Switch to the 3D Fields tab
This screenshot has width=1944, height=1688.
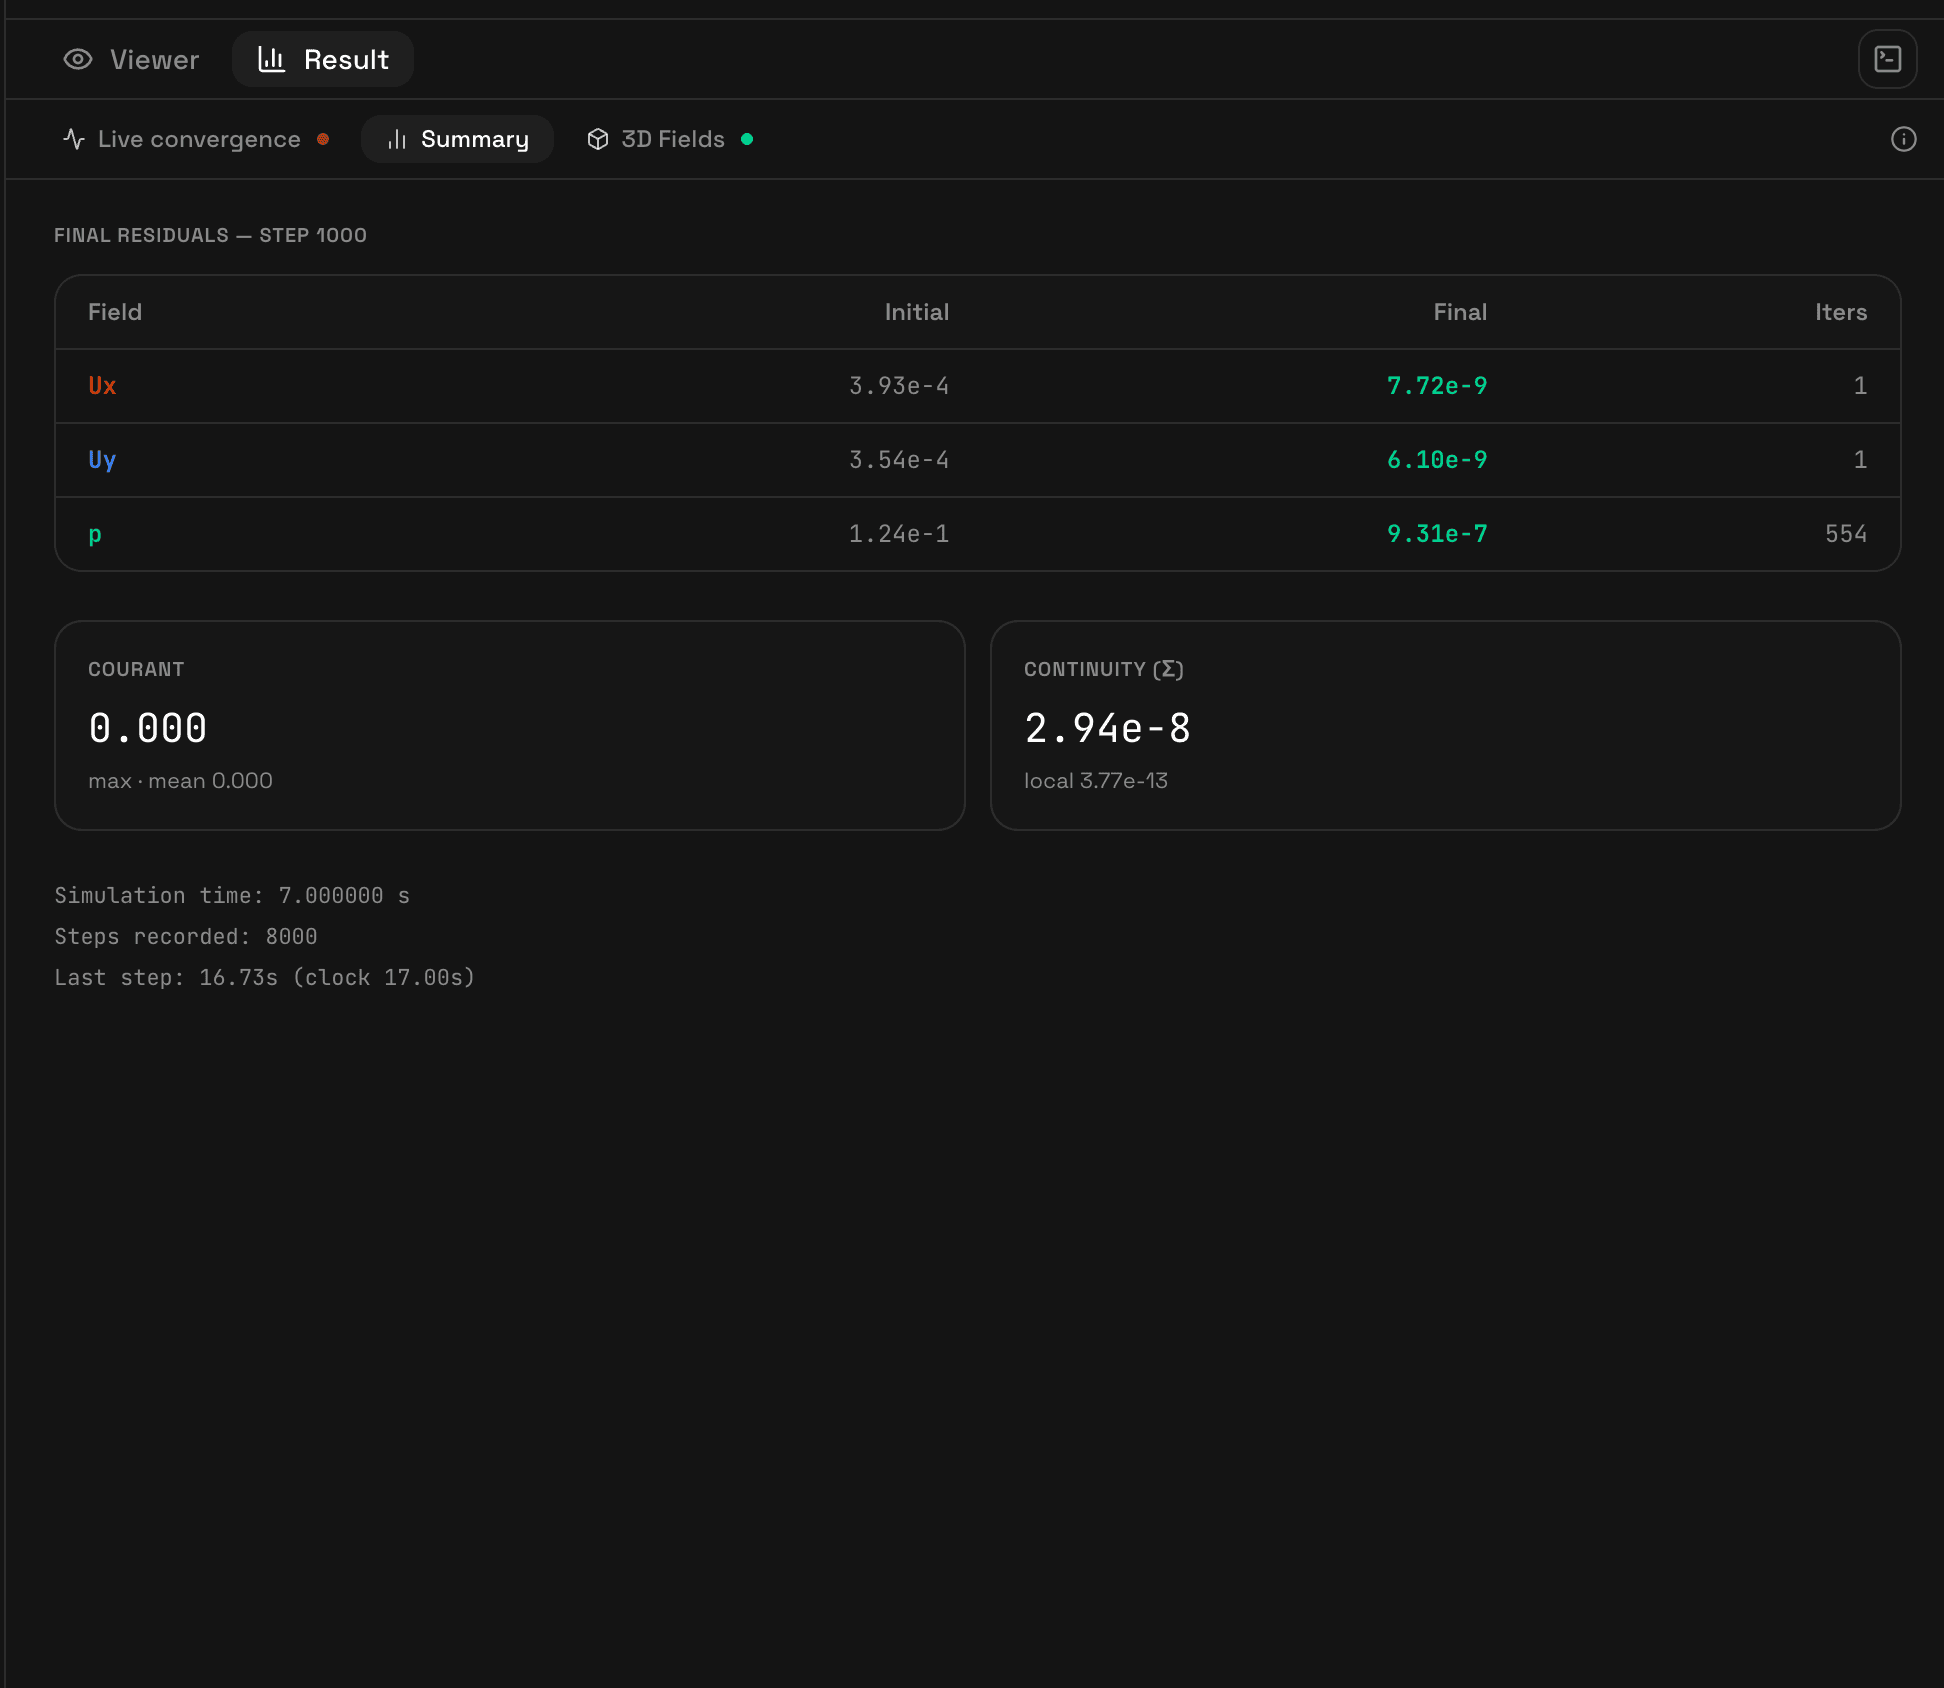click(672, 139)
